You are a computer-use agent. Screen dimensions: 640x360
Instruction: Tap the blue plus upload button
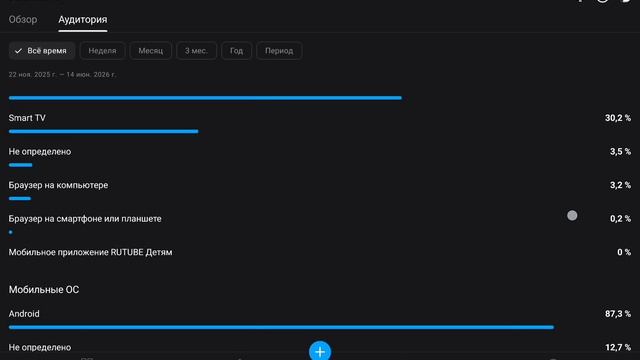click(x=320, y=351)
